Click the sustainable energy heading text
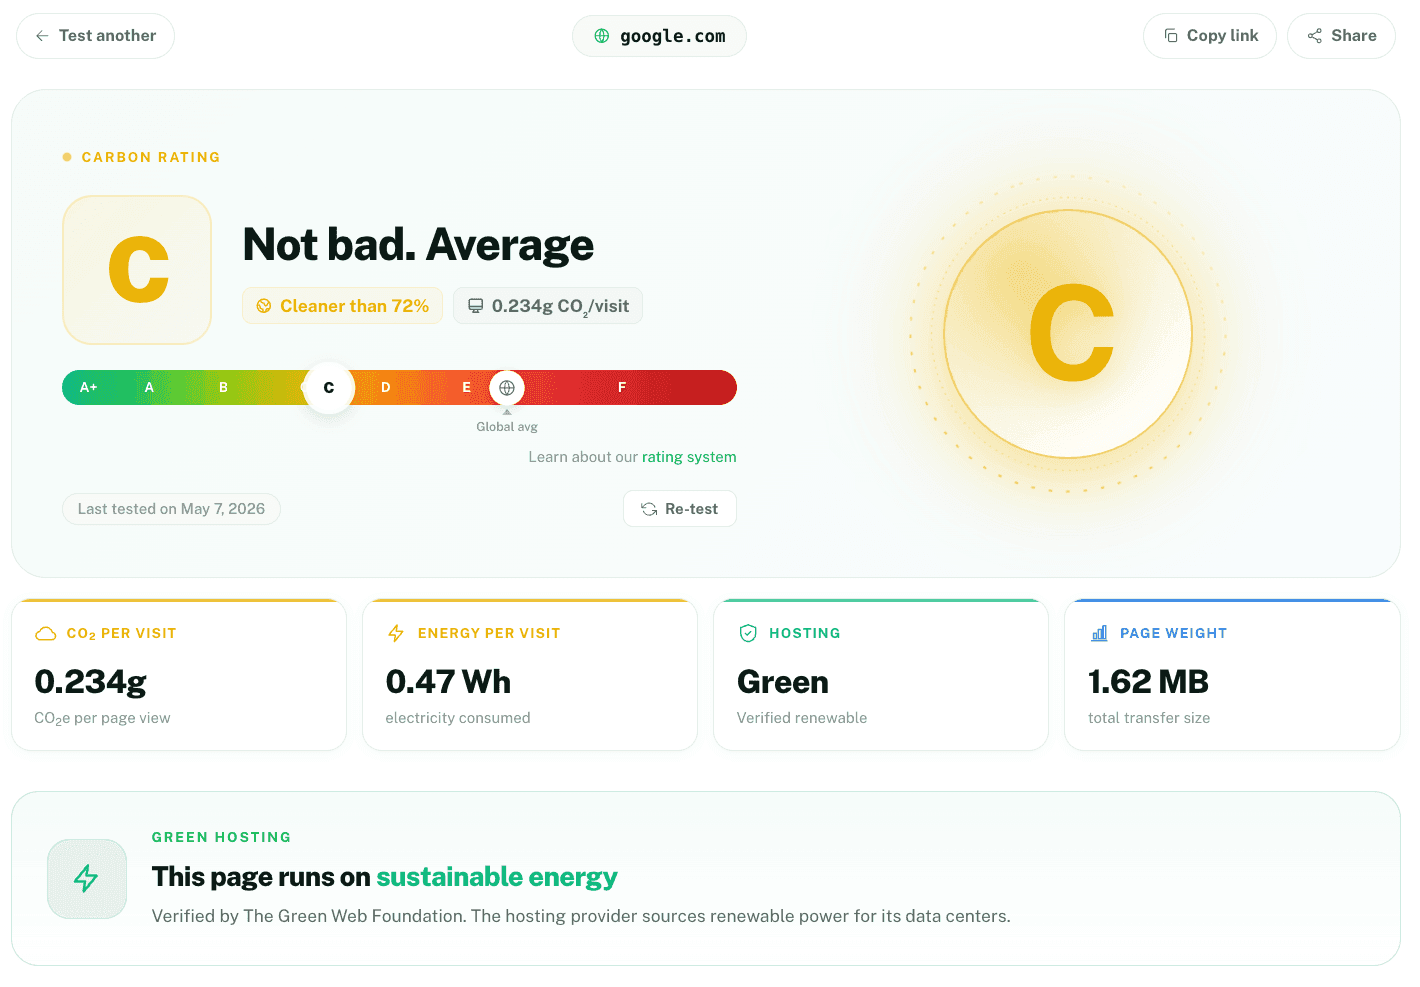The image size is (1420, 987). click(497, 877)
